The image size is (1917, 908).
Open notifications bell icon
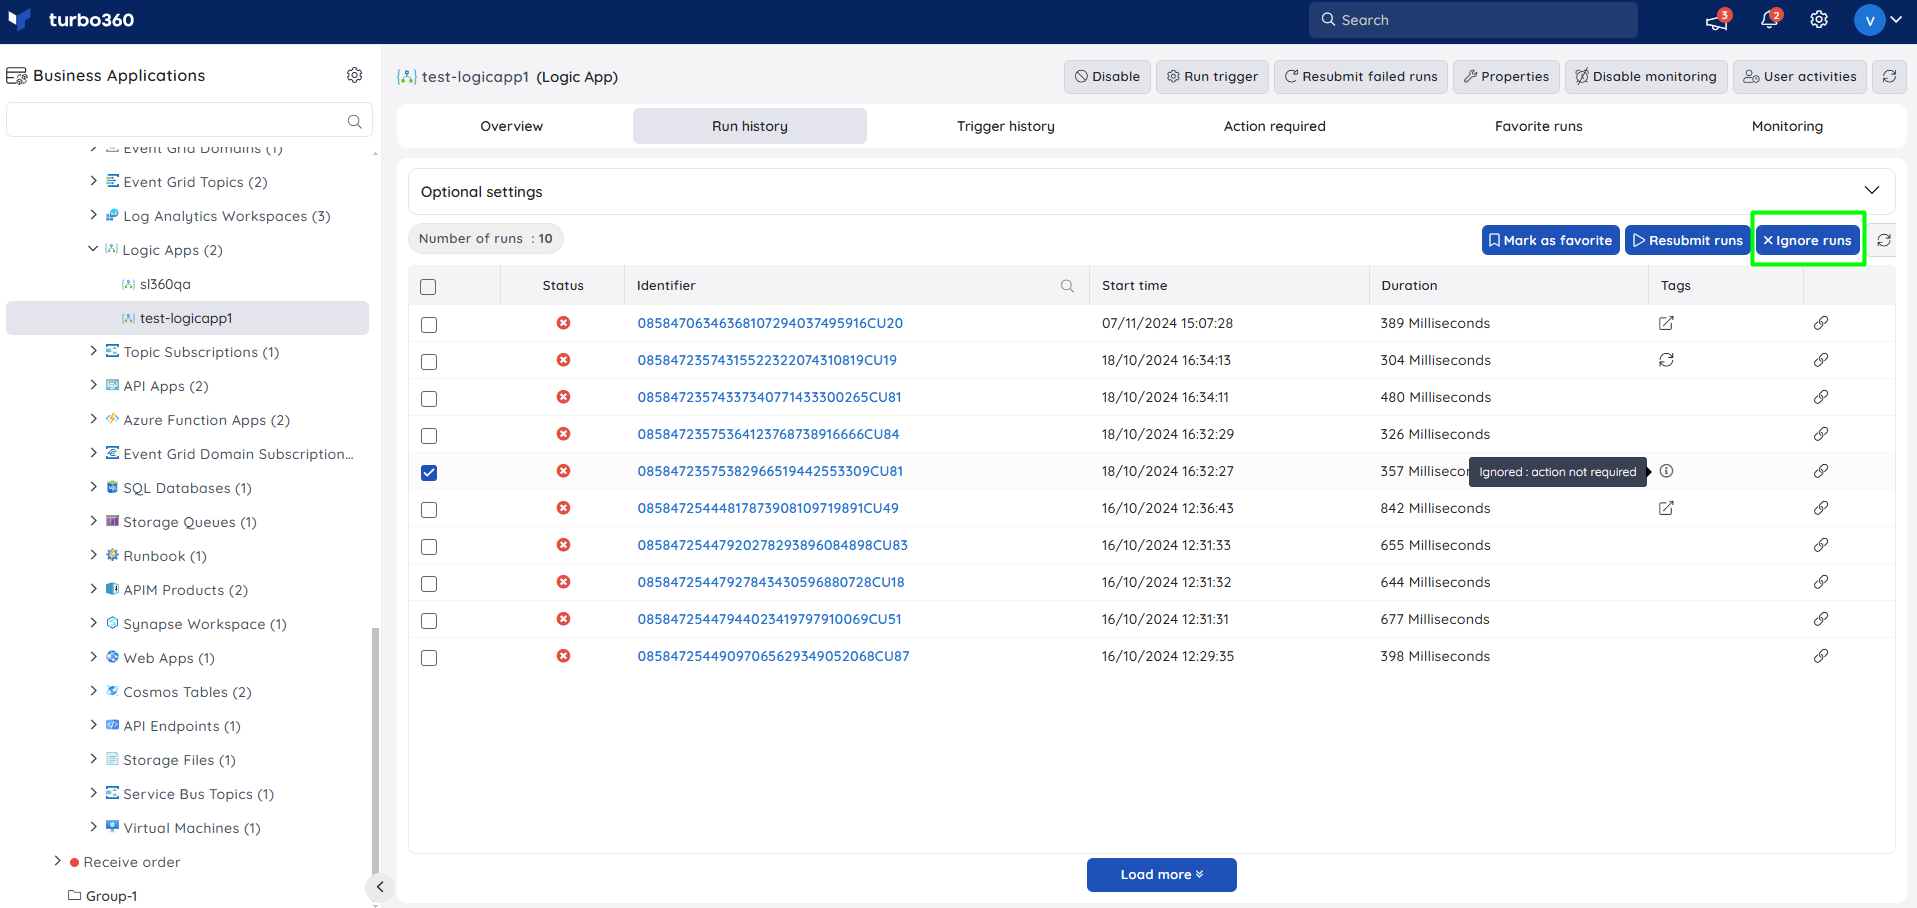point(1770,20)
